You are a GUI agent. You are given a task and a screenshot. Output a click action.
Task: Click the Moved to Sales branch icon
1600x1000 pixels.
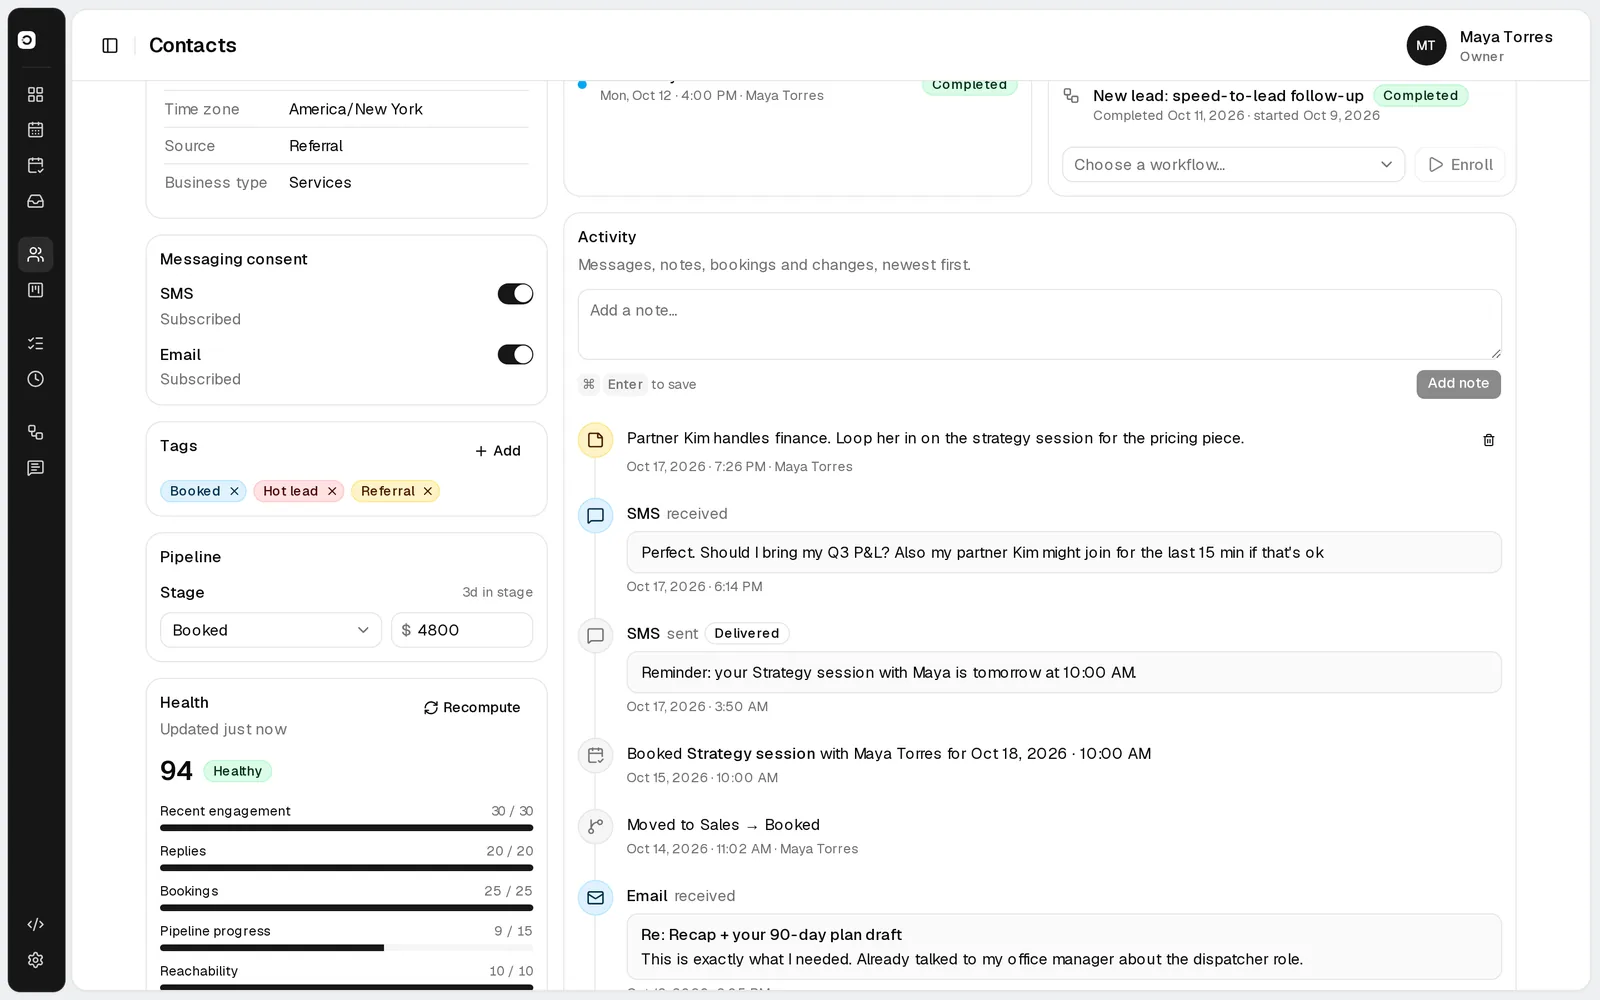pos(595,827)
